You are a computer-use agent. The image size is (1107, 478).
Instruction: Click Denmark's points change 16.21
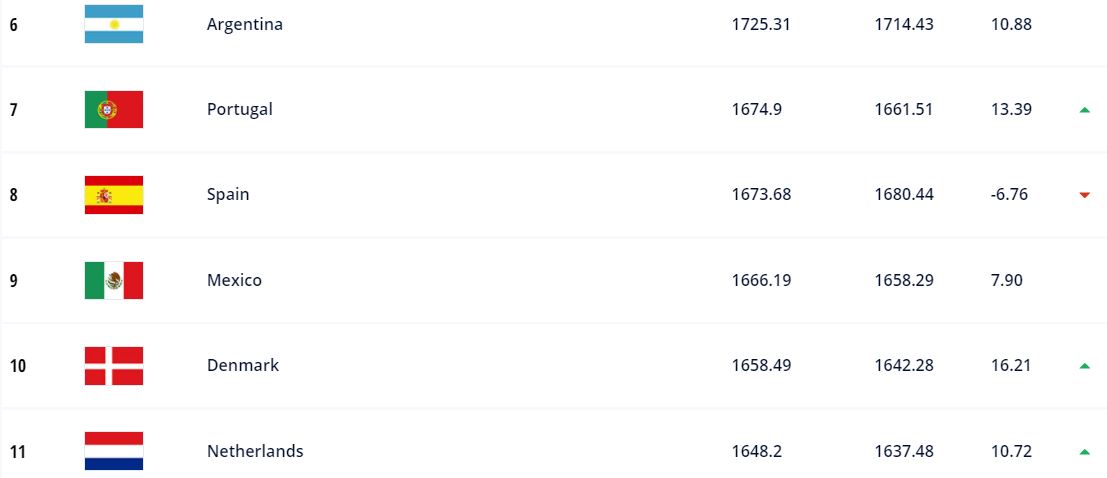coord(1009,366)
